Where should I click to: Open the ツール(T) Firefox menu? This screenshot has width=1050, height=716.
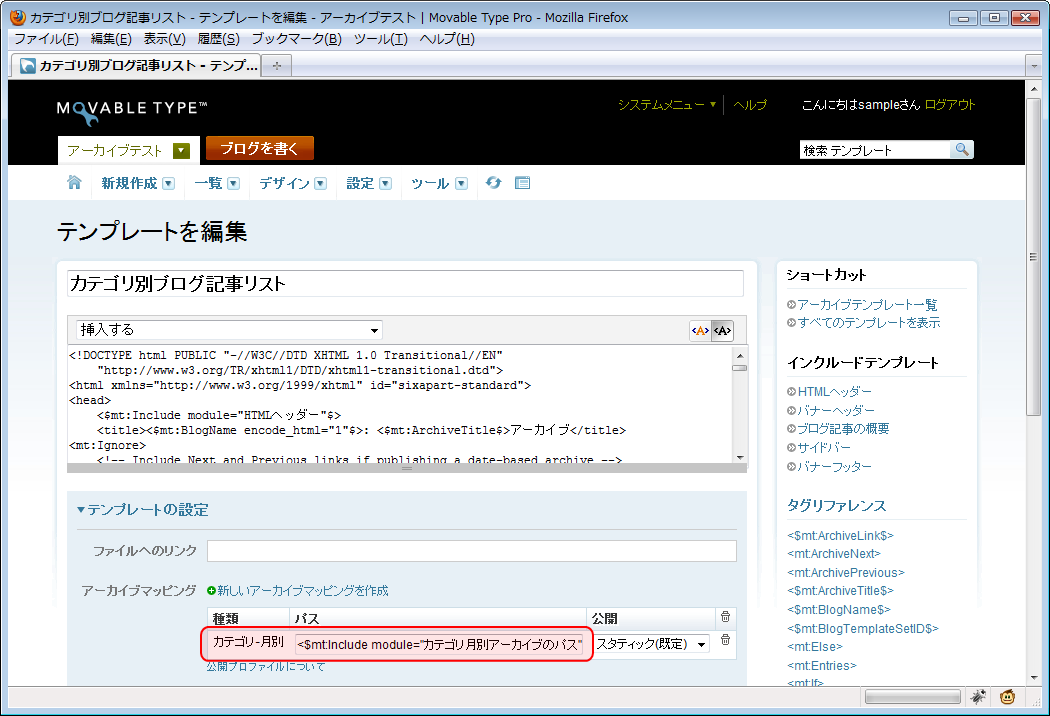(380, 39)
